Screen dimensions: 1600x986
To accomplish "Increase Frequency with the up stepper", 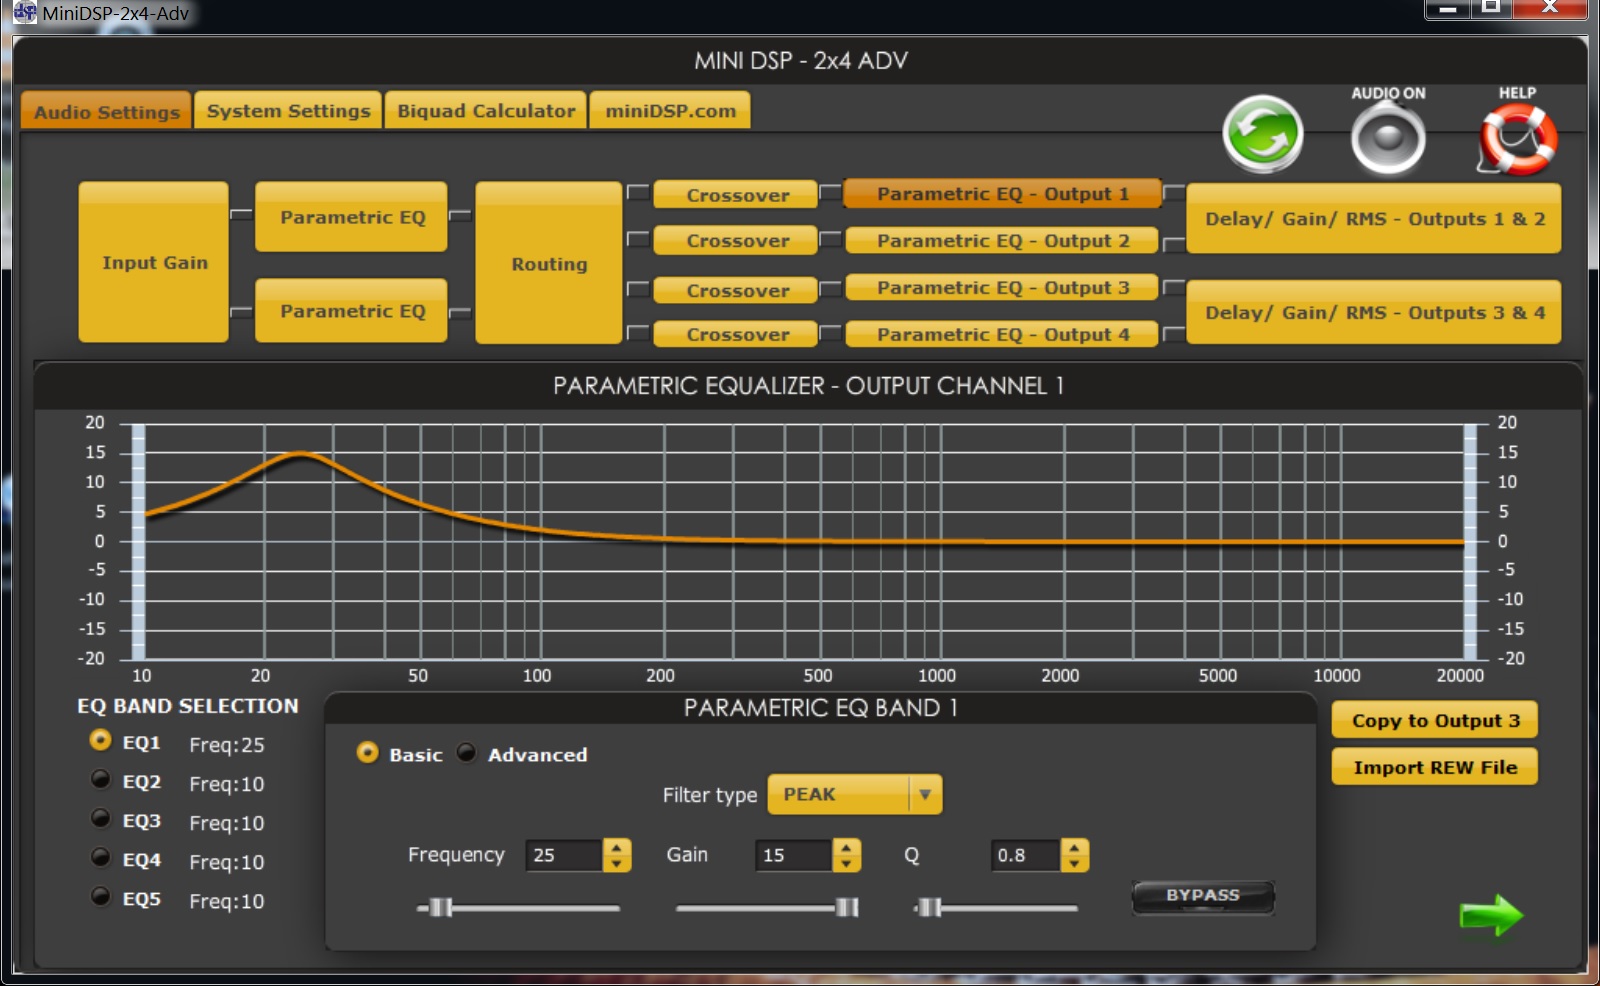I will point(617,847).
